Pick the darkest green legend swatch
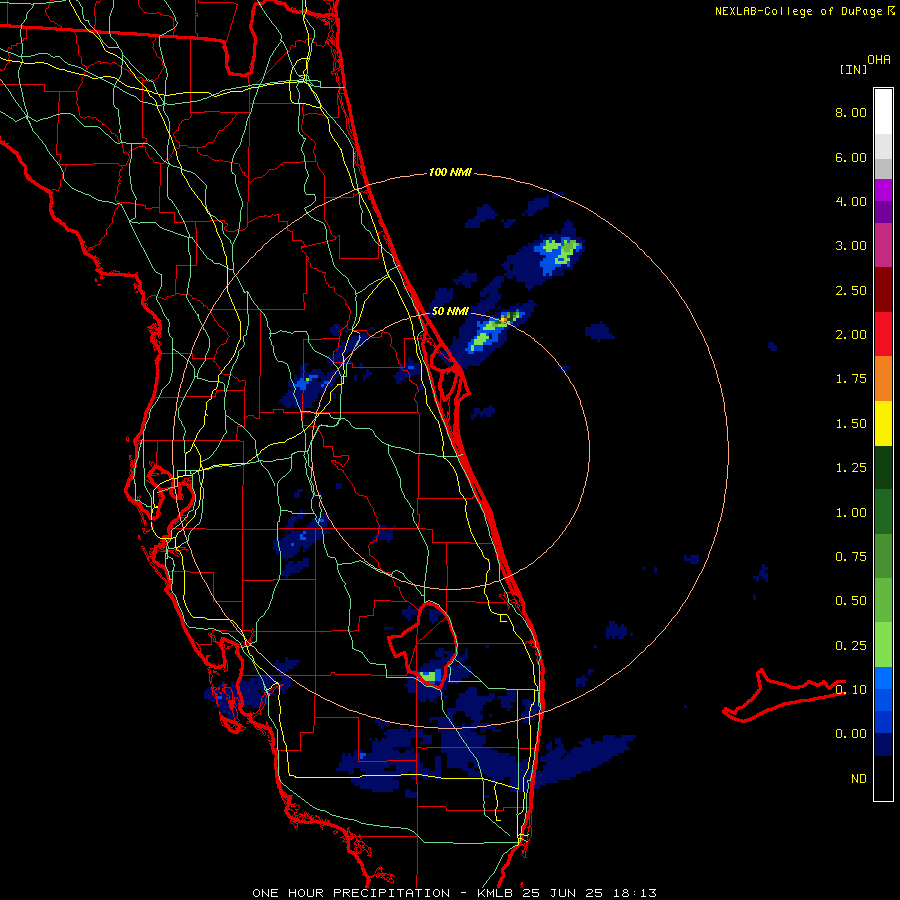900x900 pixels. tap(883, 468)
